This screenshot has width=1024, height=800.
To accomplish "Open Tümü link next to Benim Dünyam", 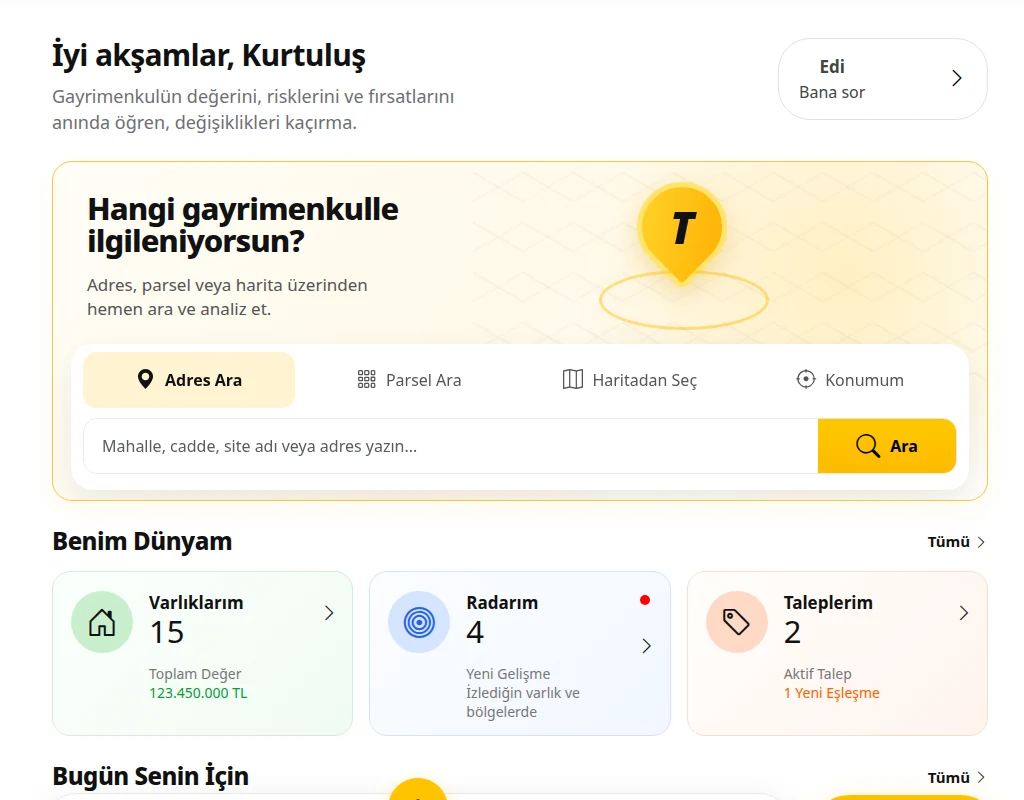I will [x=956, y=542].
